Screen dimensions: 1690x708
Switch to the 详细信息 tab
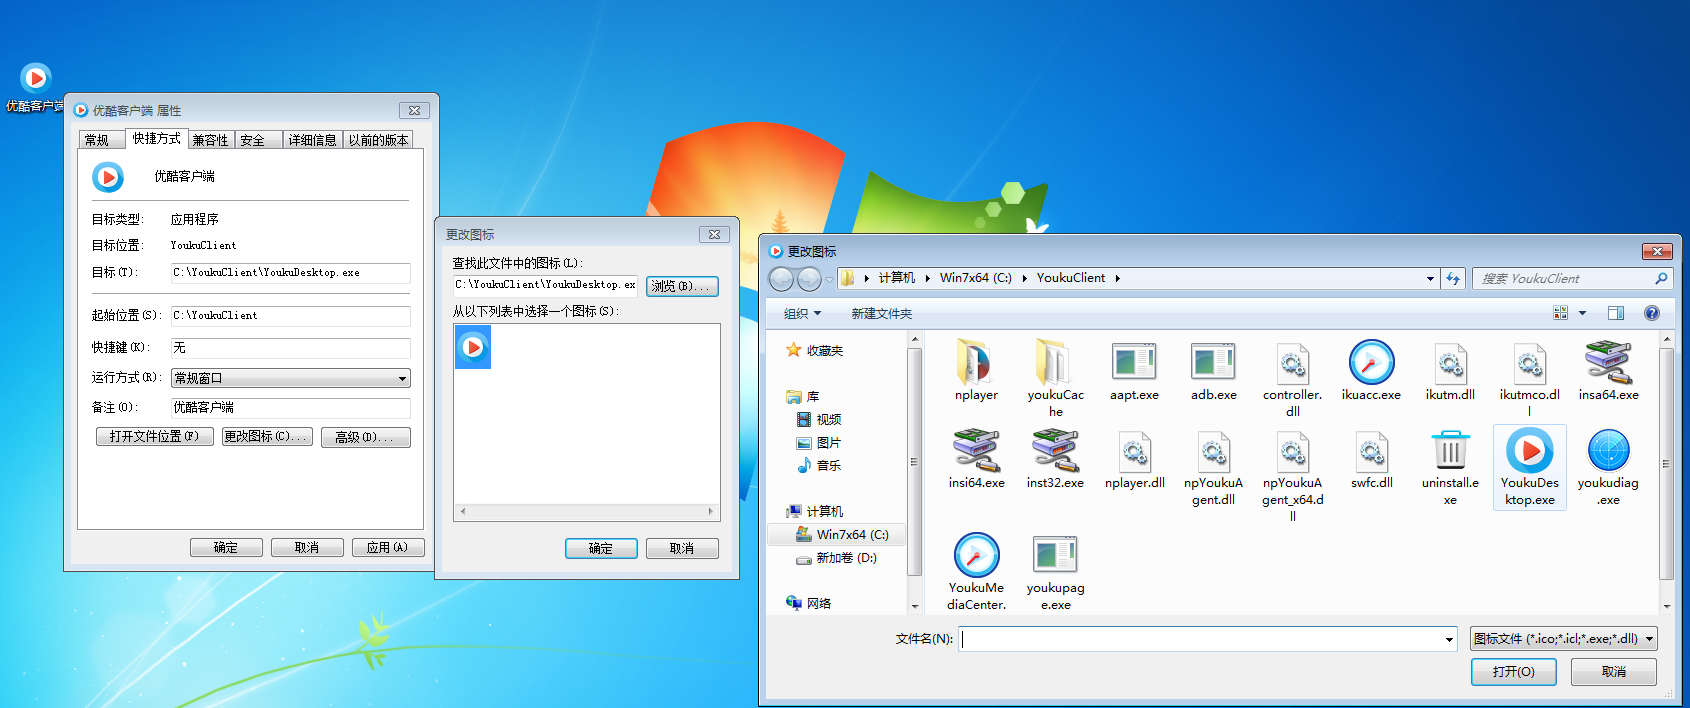click(313, 140)
